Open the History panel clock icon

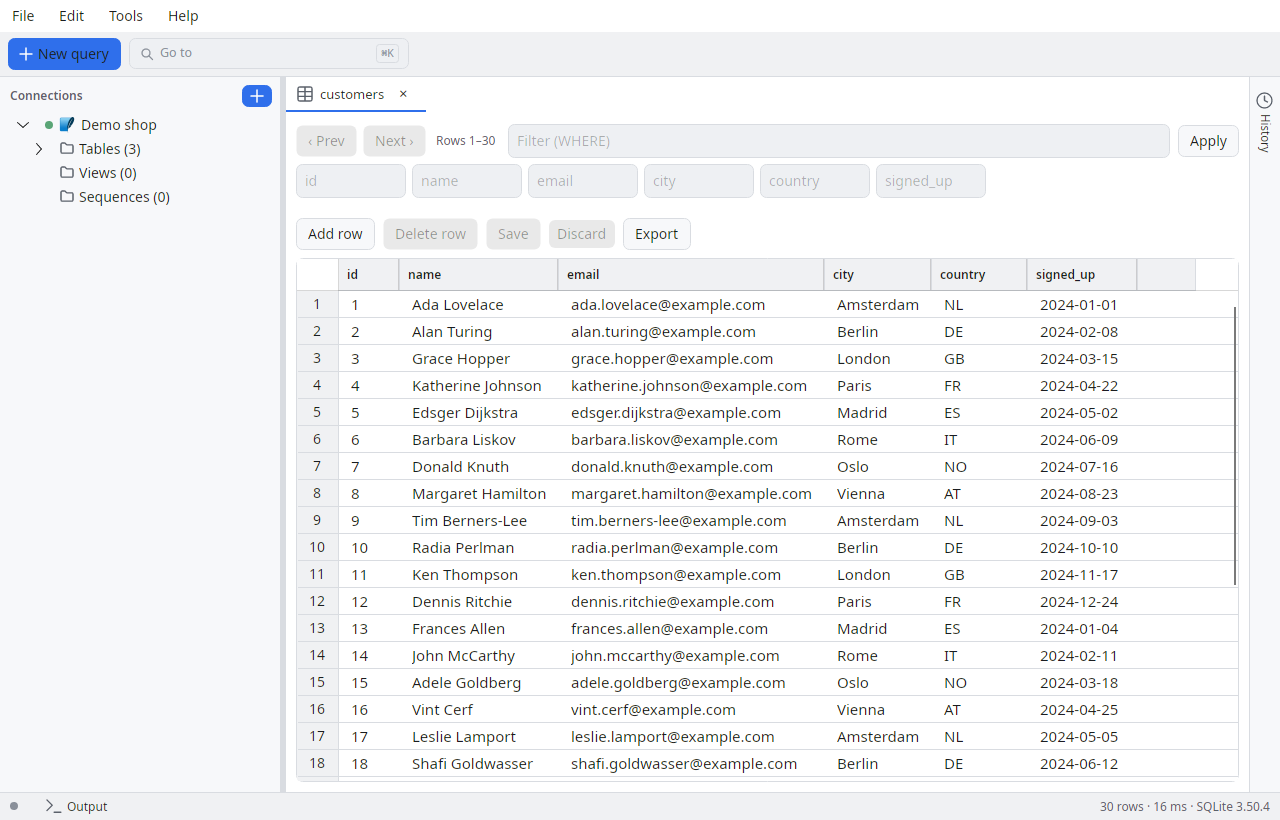(x=1264, y=100)
